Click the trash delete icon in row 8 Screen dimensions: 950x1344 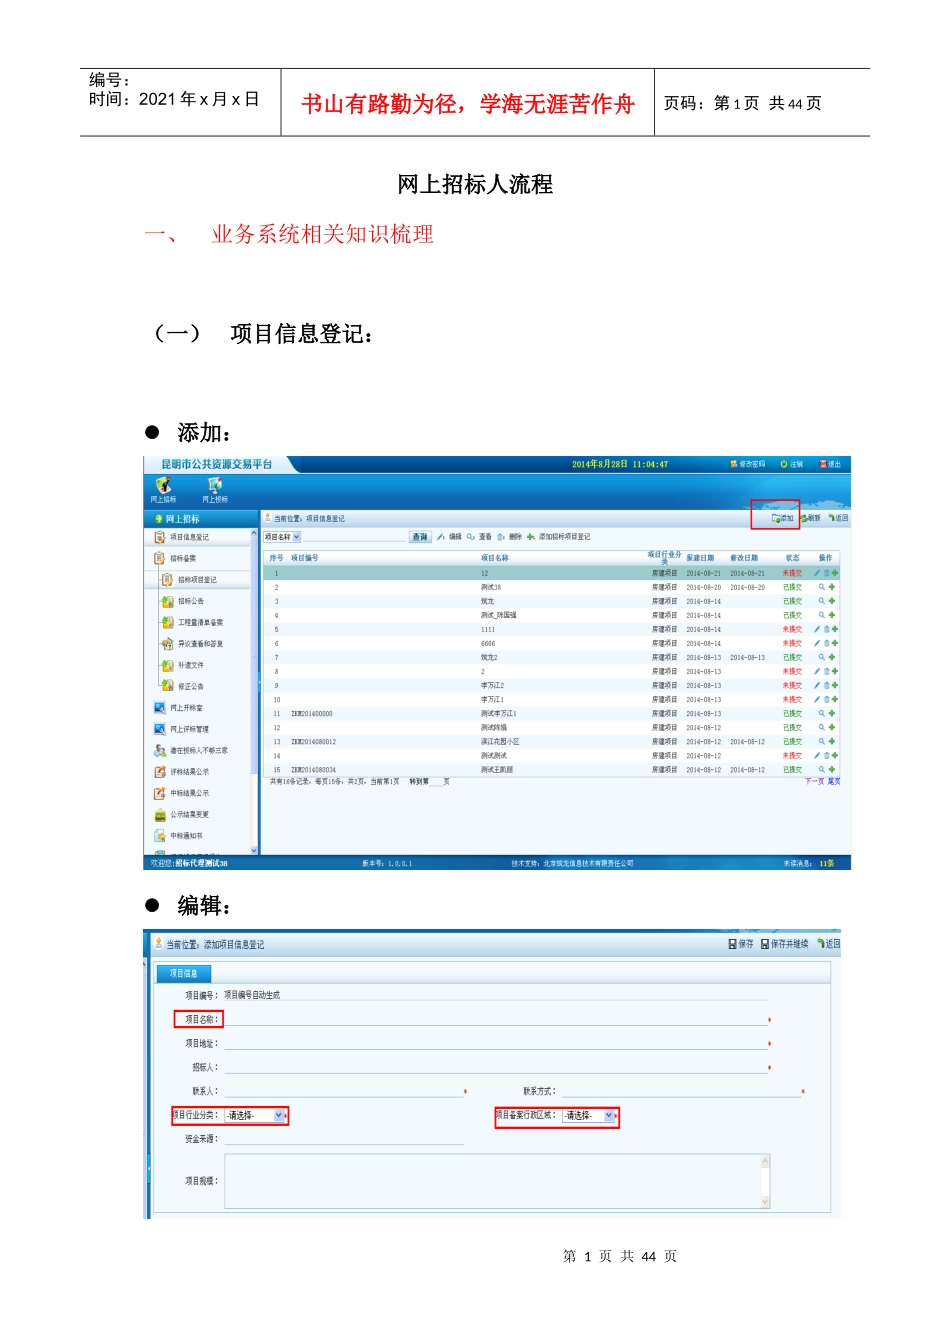(x=826, y=671)
